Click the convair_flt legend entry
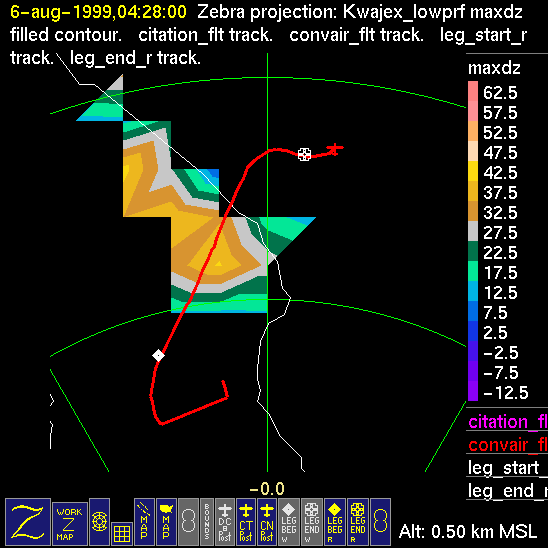Viewport: 548px width, 548px height. pyautogui.click(x=507, y=445)
